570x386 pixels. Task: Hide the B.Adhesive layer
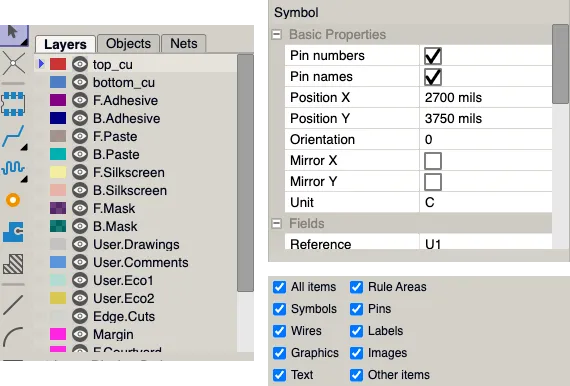coord(80,118)
